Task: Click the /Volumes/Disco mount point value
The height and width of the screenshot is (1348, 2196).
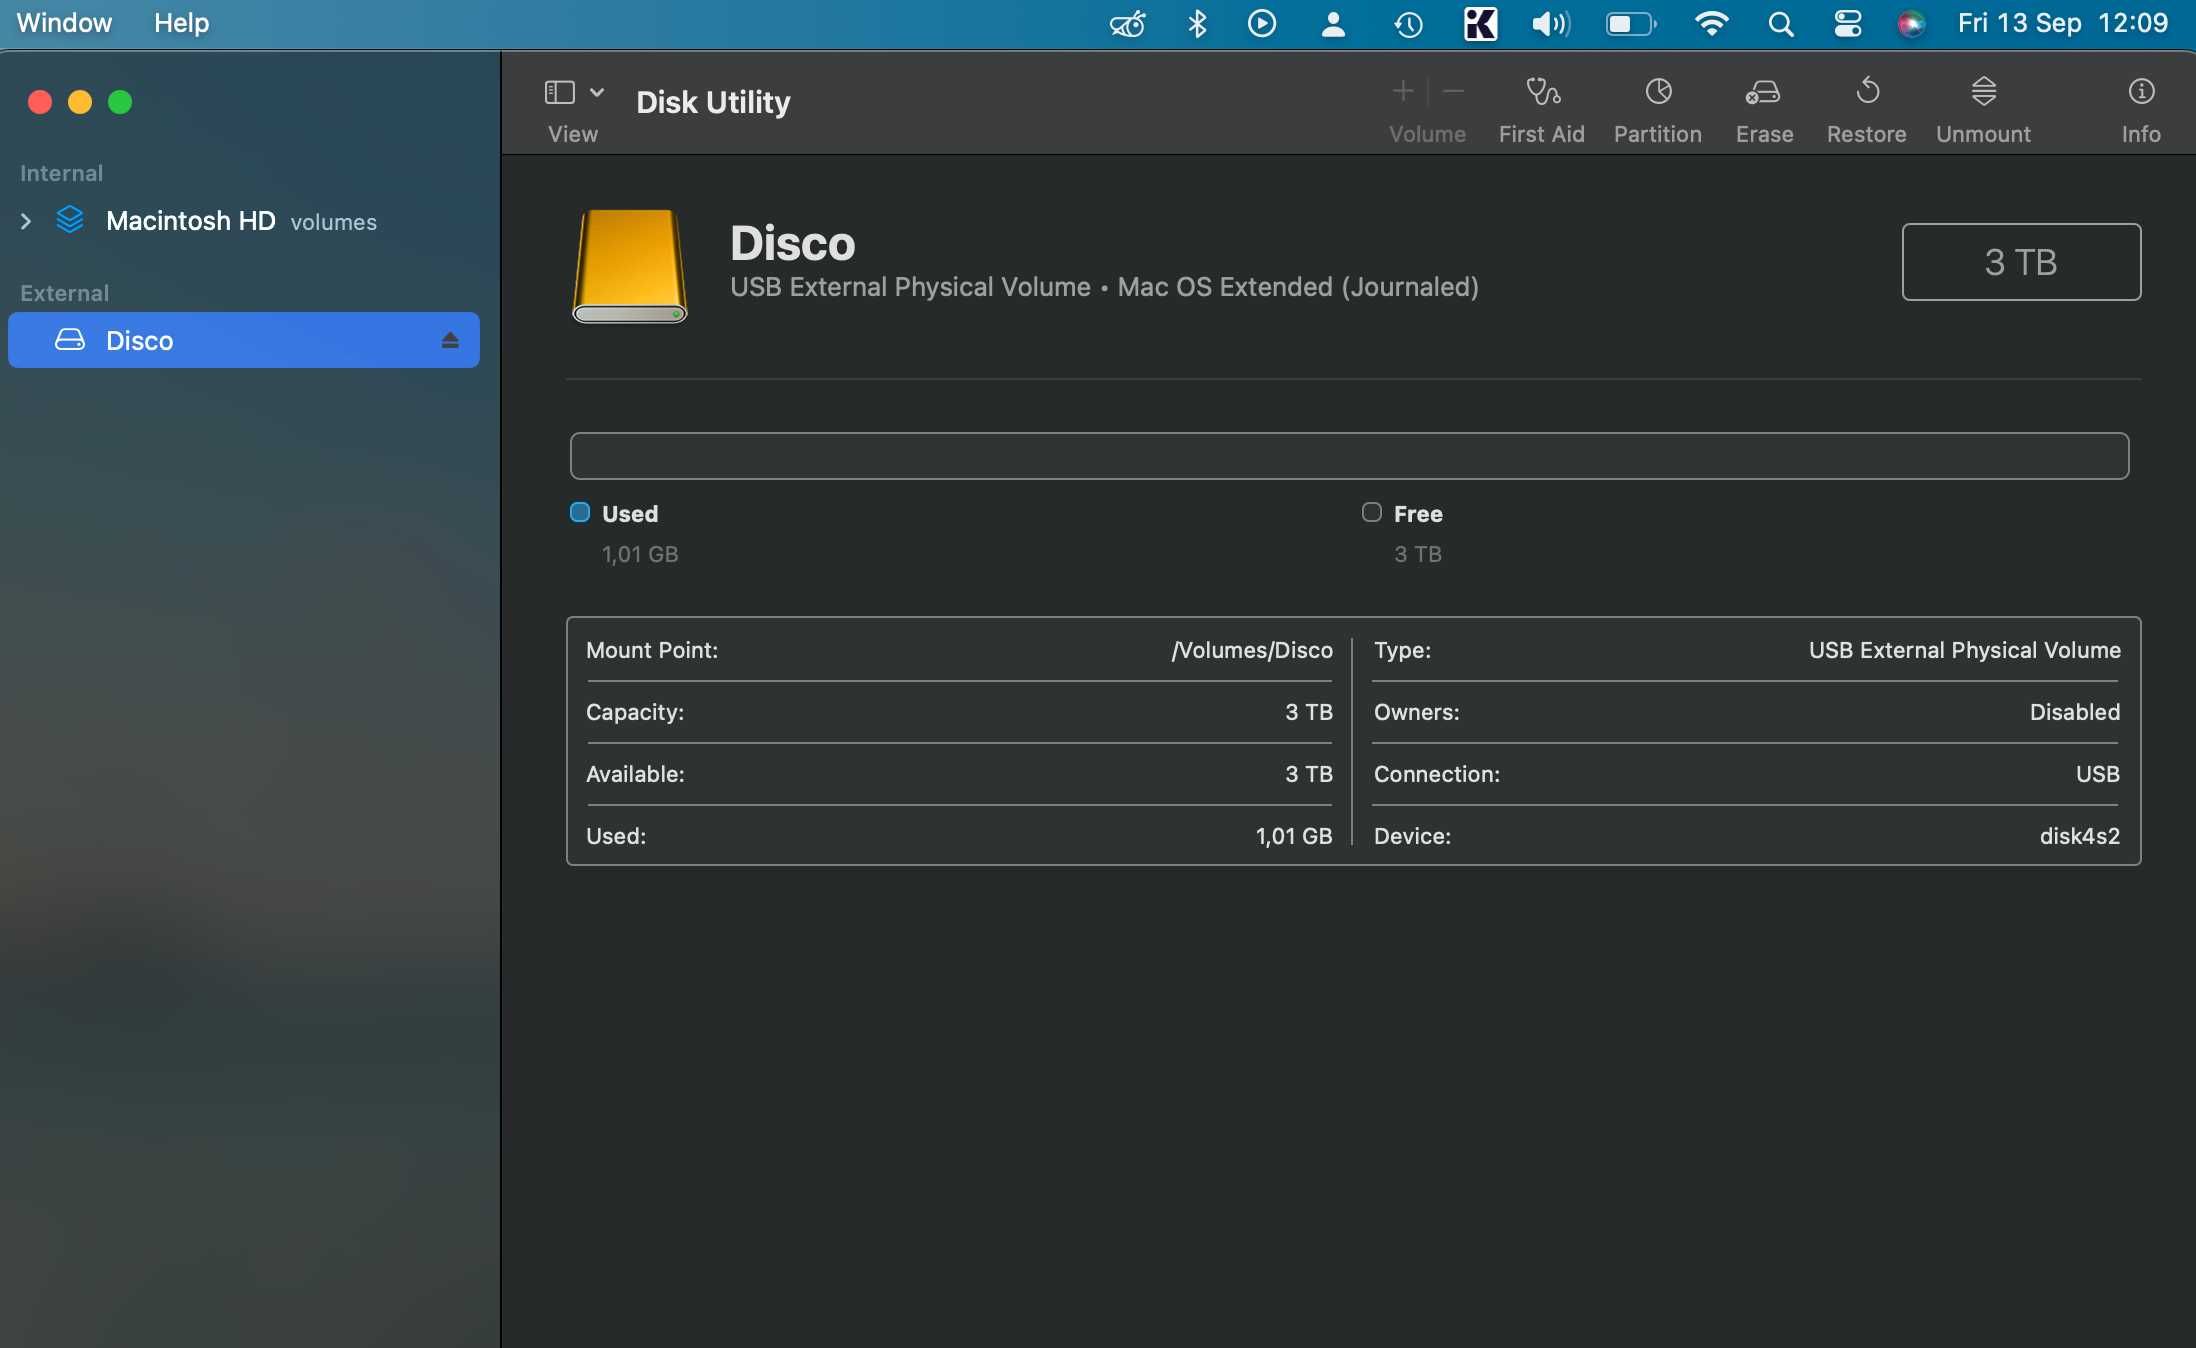Action: 1252,650
